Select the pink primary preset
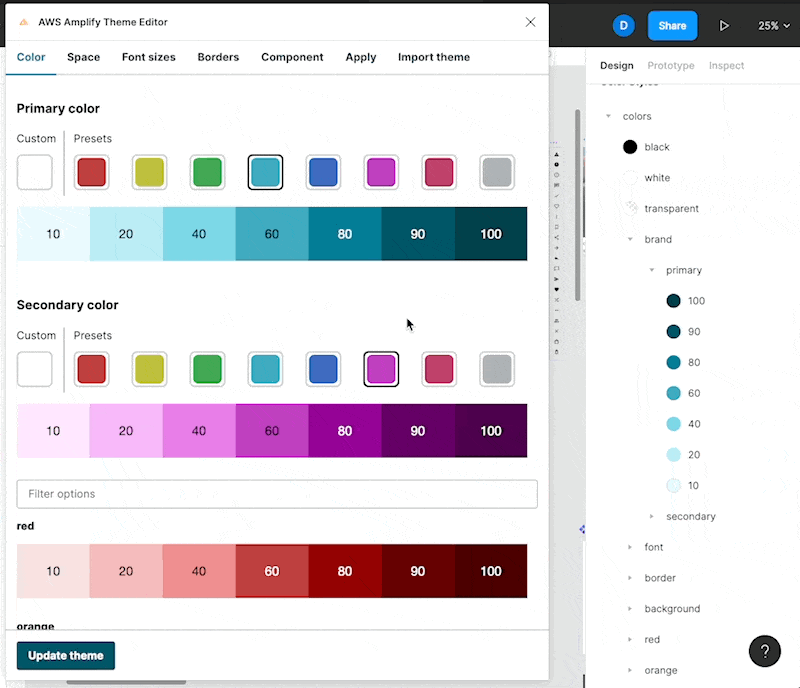The height and width of the screenshot is (688, 800). point(439,172)
